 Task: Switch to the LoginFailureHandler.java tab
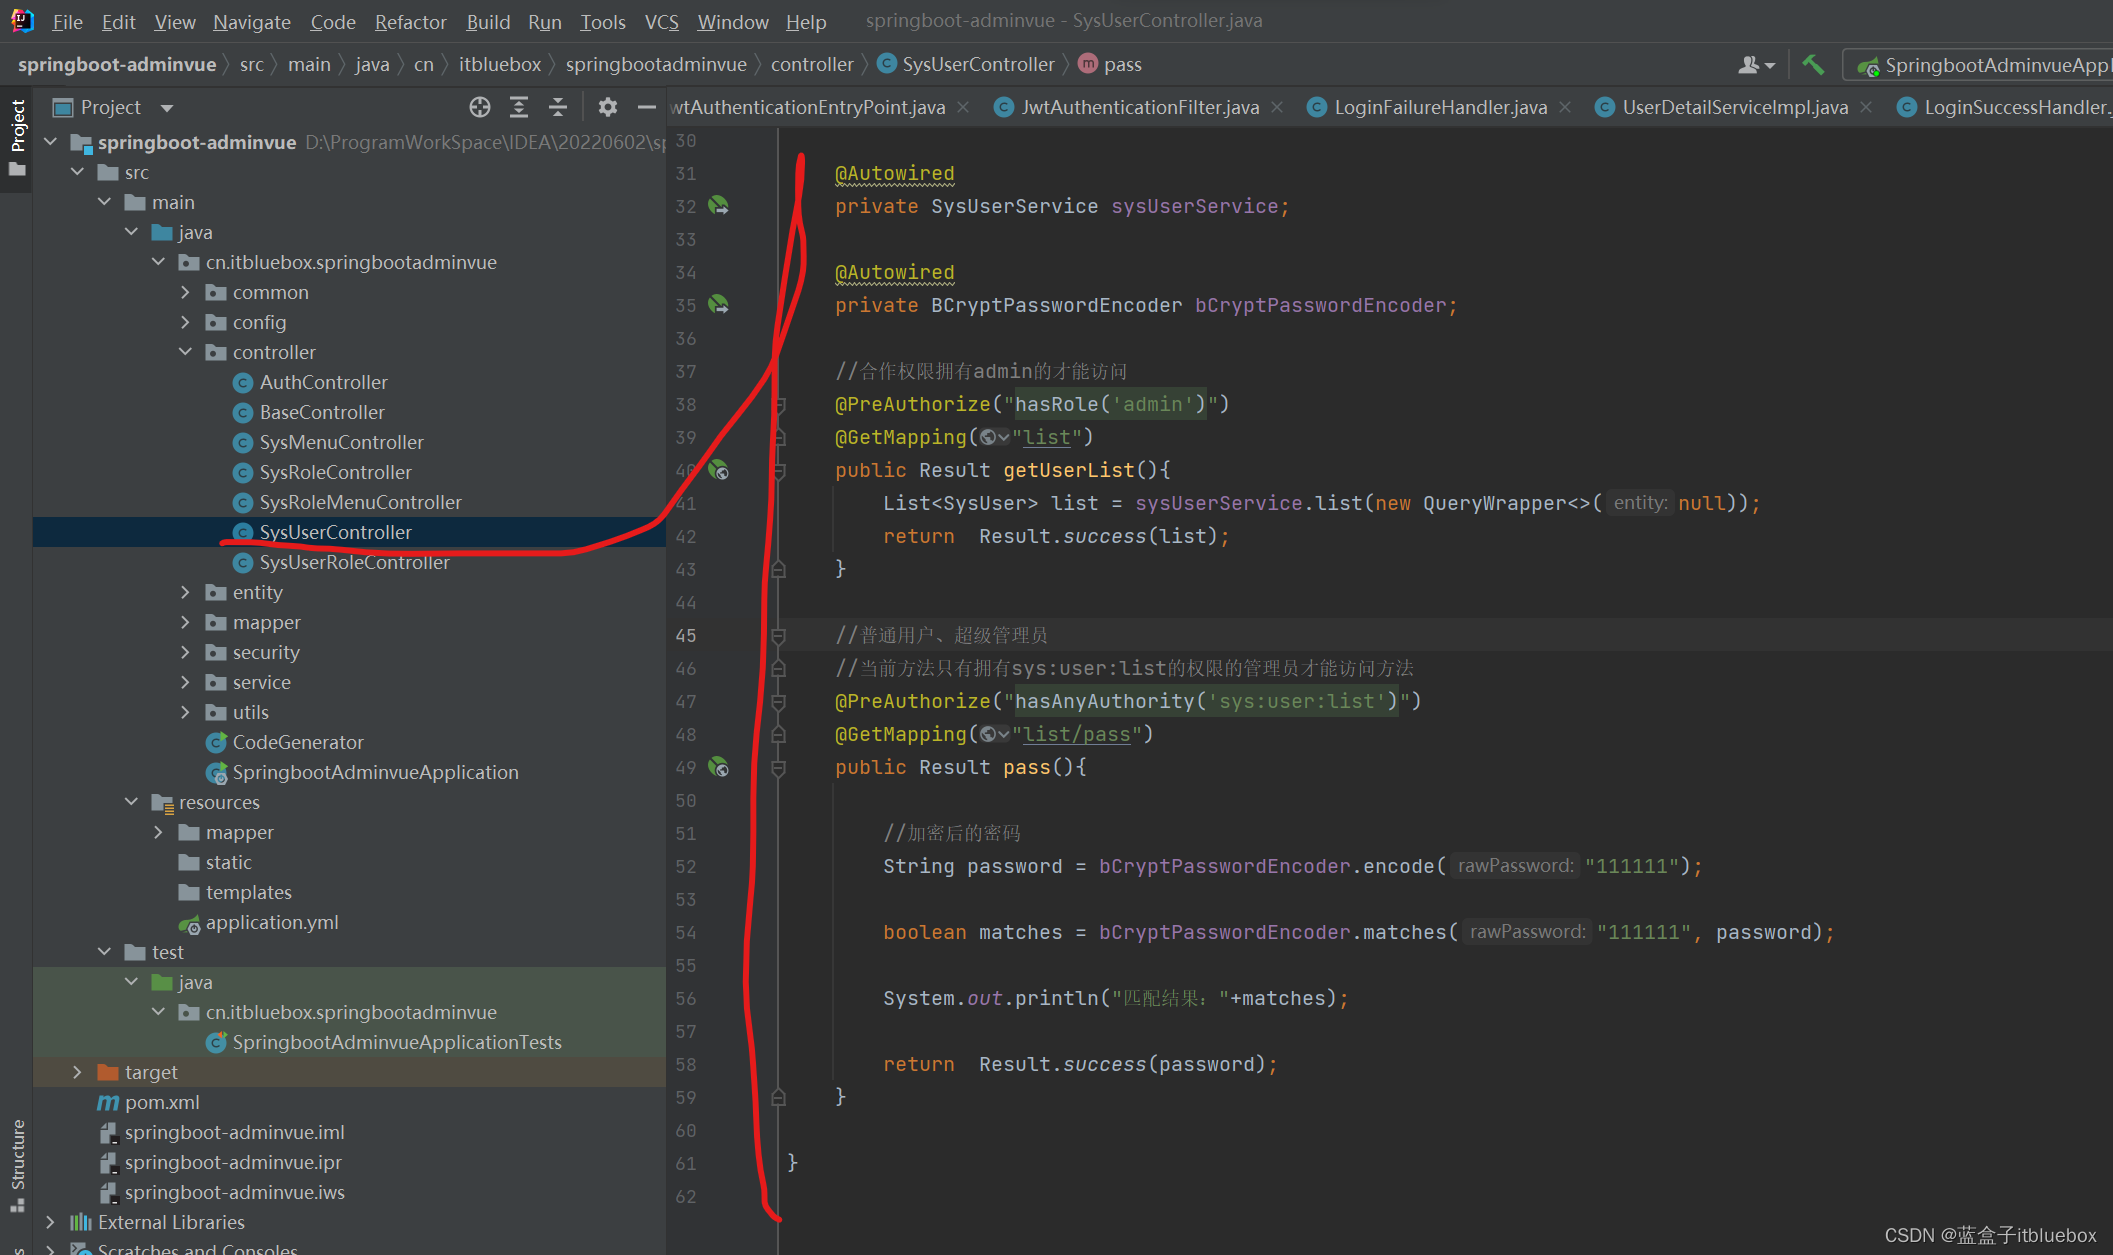pos(1439,107)
